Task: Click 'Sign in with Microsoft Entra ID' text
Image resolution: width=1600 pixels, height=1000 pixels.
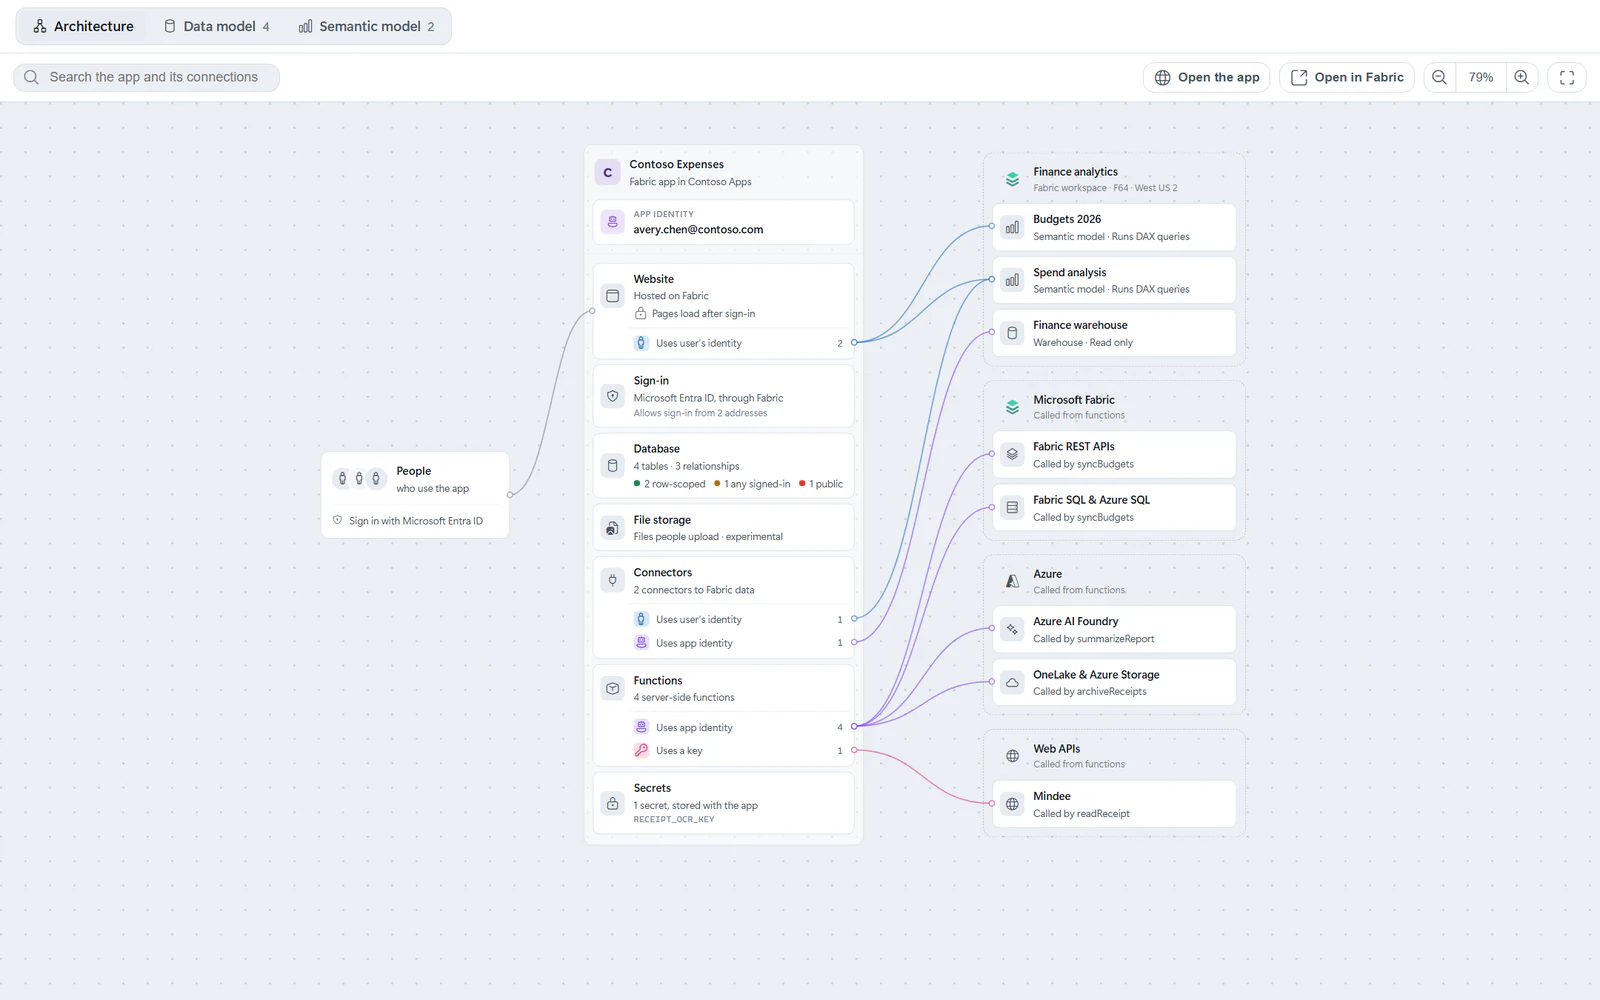Action: click(416, 521)
